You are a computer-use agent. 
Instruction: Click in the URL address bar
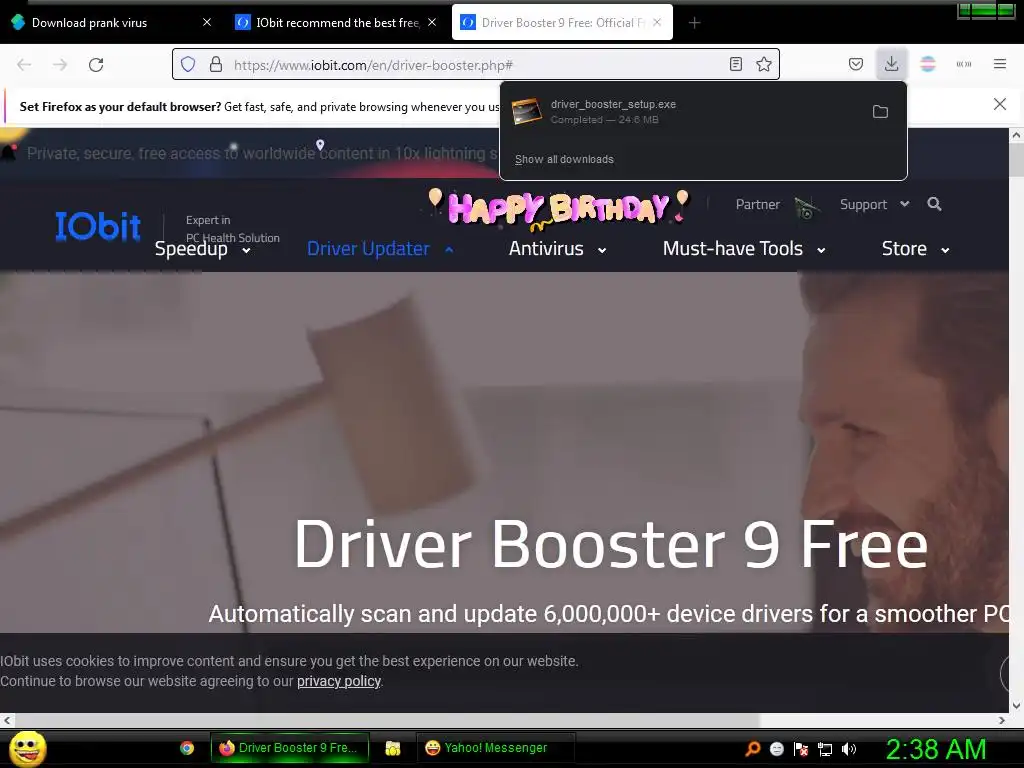pyautogui.click(x=477, y=65)
